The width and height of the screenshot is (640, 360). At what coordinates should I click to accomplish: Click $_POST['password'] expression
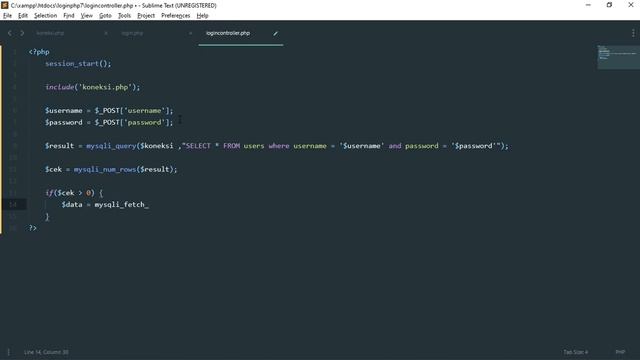[x=132, y=122]
